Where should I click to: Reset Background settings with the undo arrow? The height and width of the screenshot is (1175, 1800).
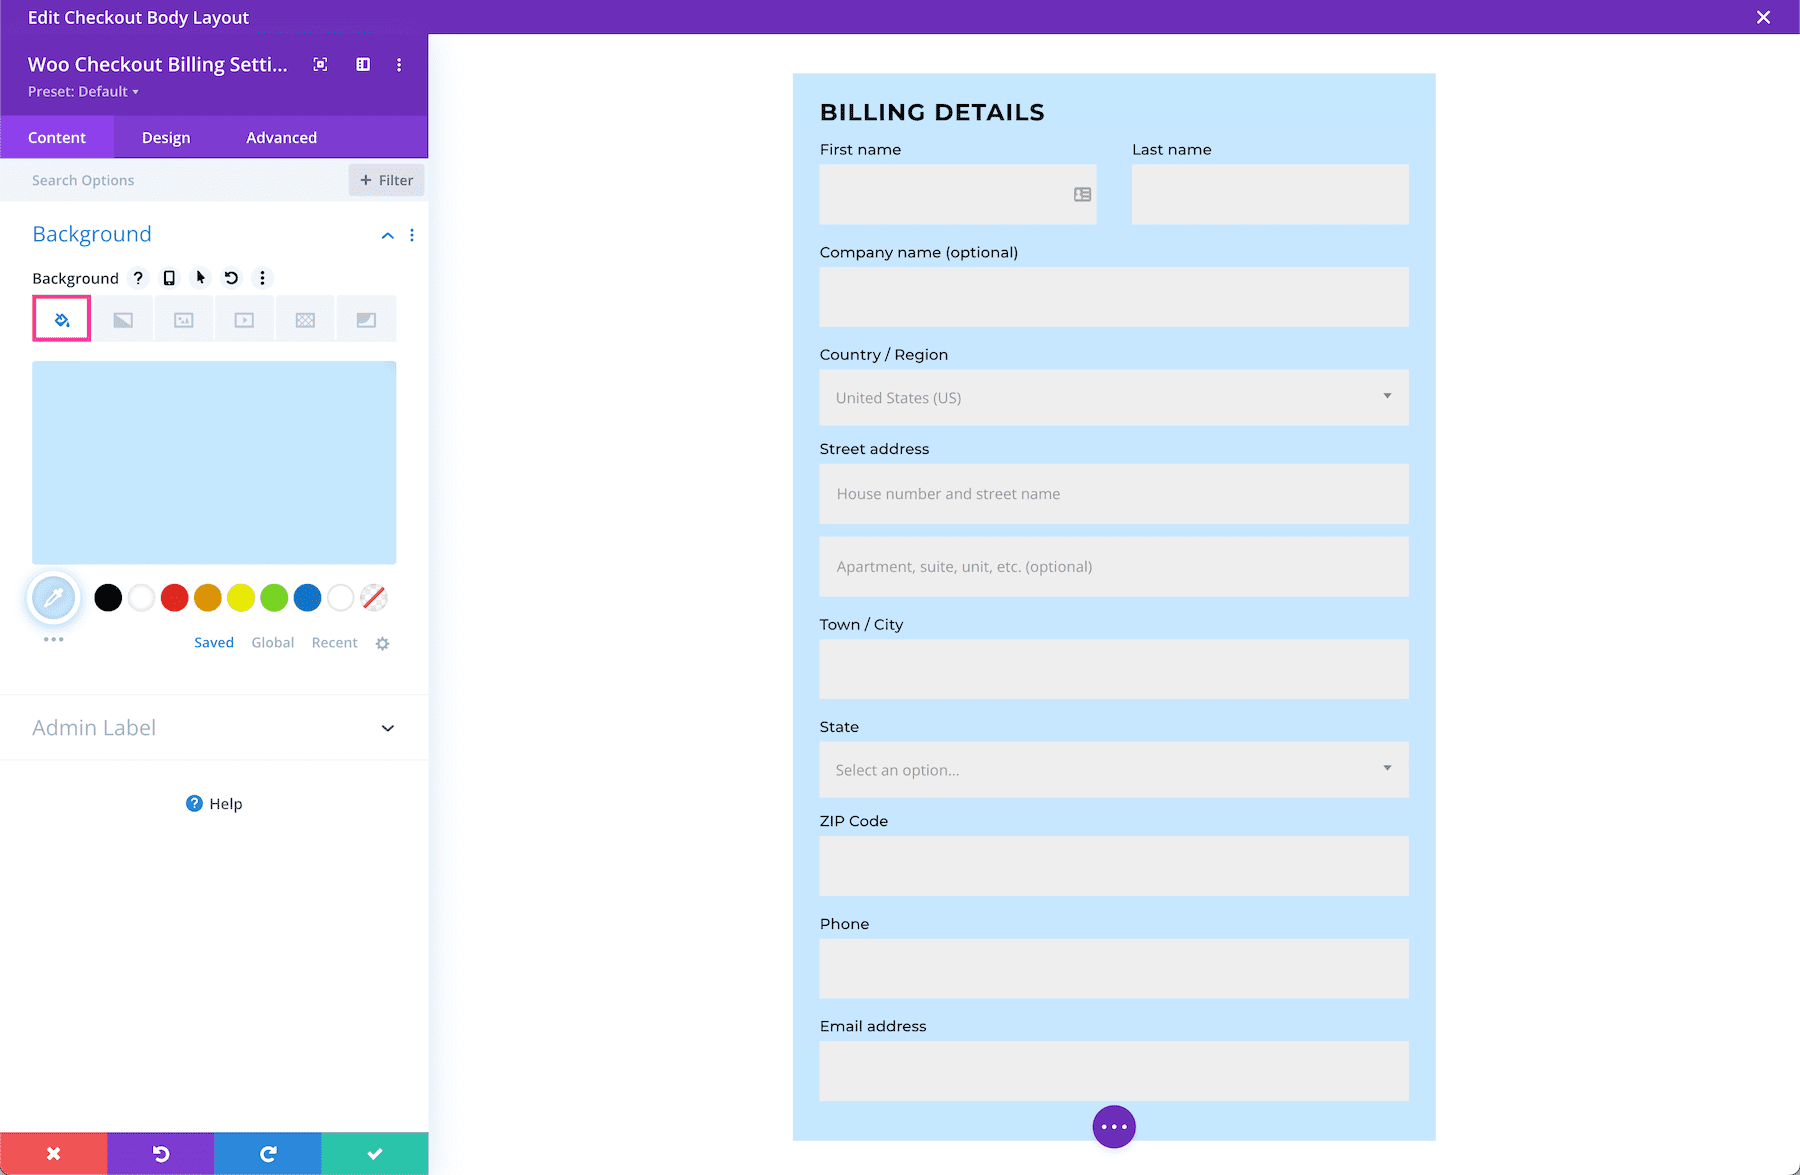(231, 278)
